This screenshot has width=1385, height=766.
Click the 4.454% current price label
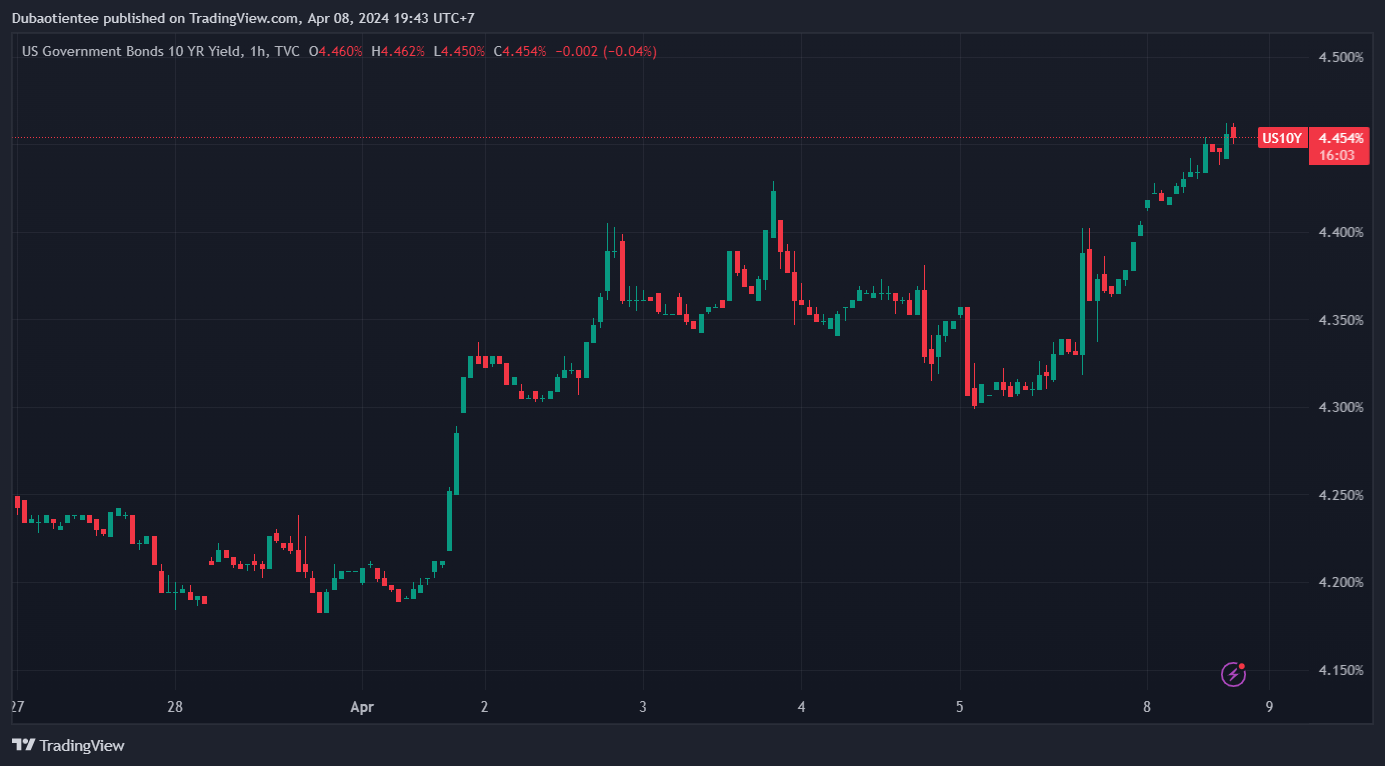1339,138
